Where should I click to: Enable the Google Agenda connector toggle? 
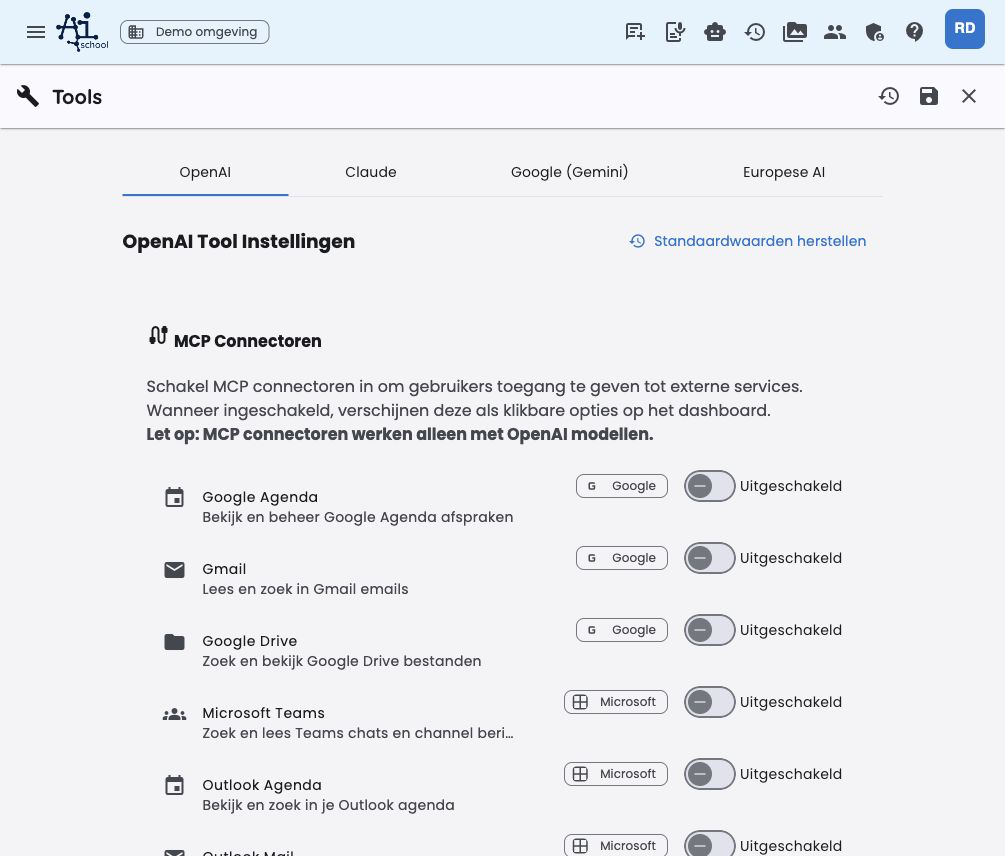click(x=710, y=486)
